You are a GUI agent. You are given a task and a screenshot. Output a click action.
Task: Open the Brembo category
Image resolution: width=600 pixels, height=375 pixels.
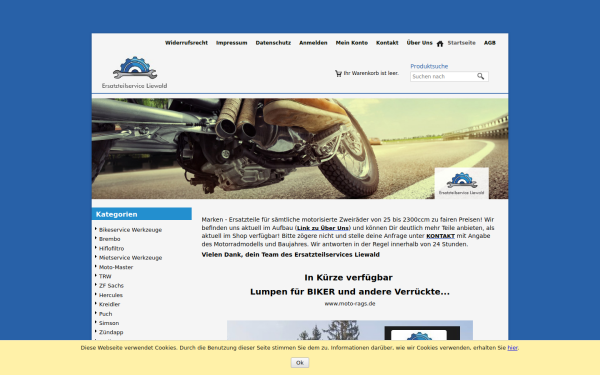[109, 239]
